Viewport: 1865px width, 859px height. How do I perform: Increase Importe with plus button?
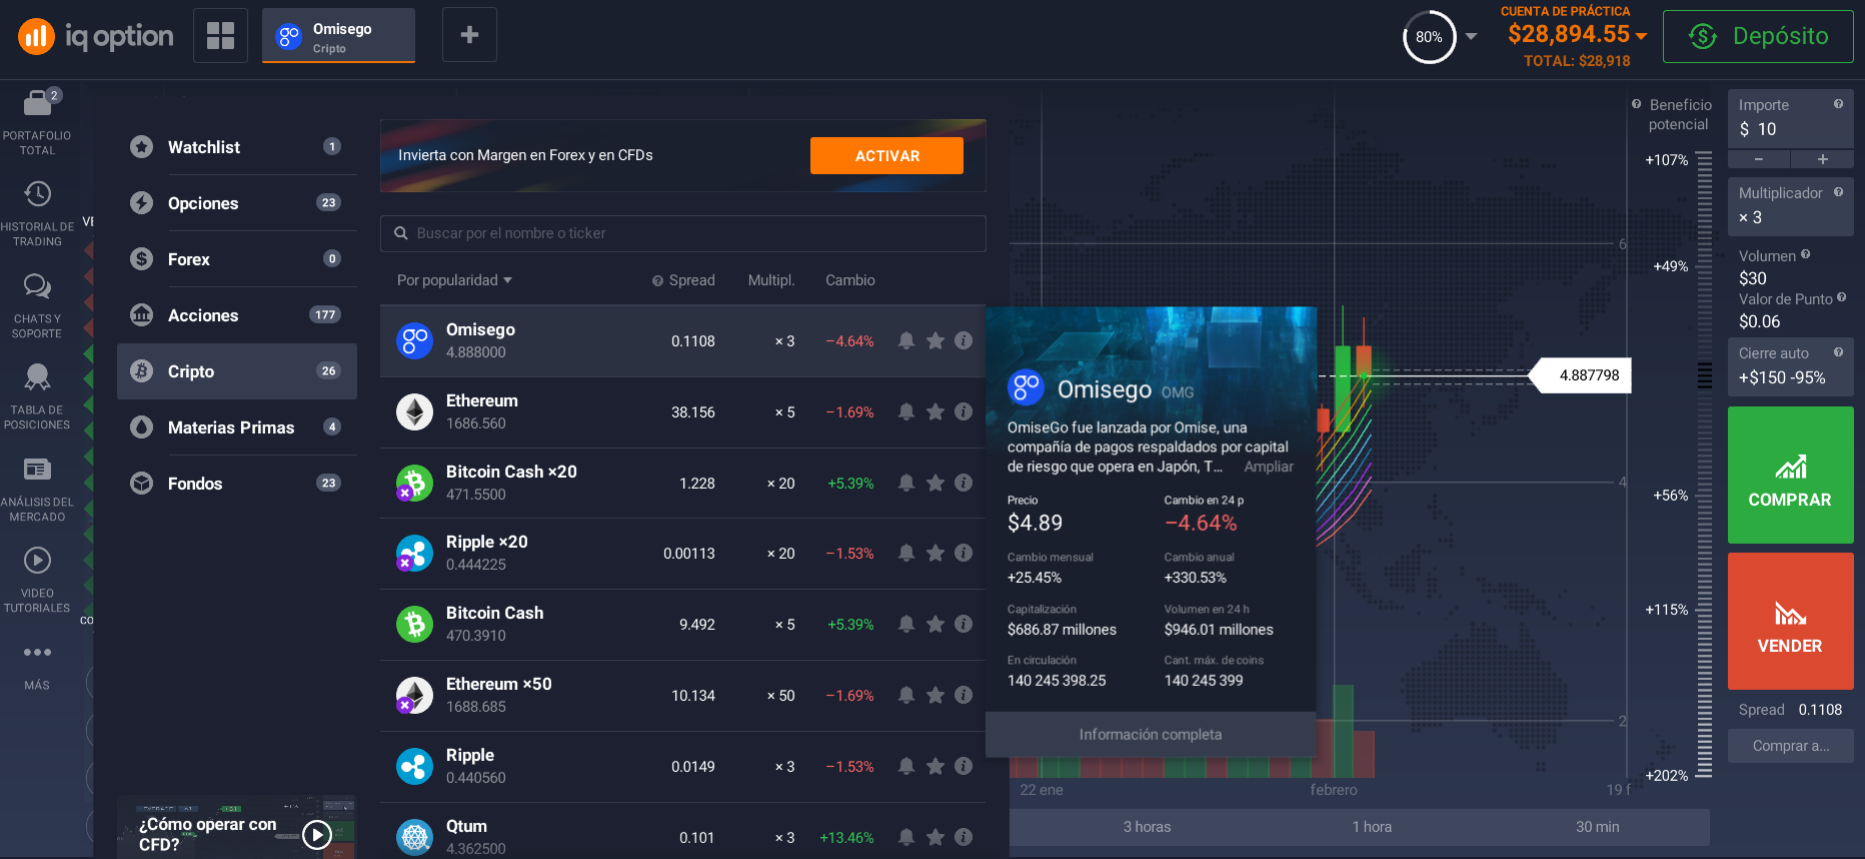click(1822, 160)
